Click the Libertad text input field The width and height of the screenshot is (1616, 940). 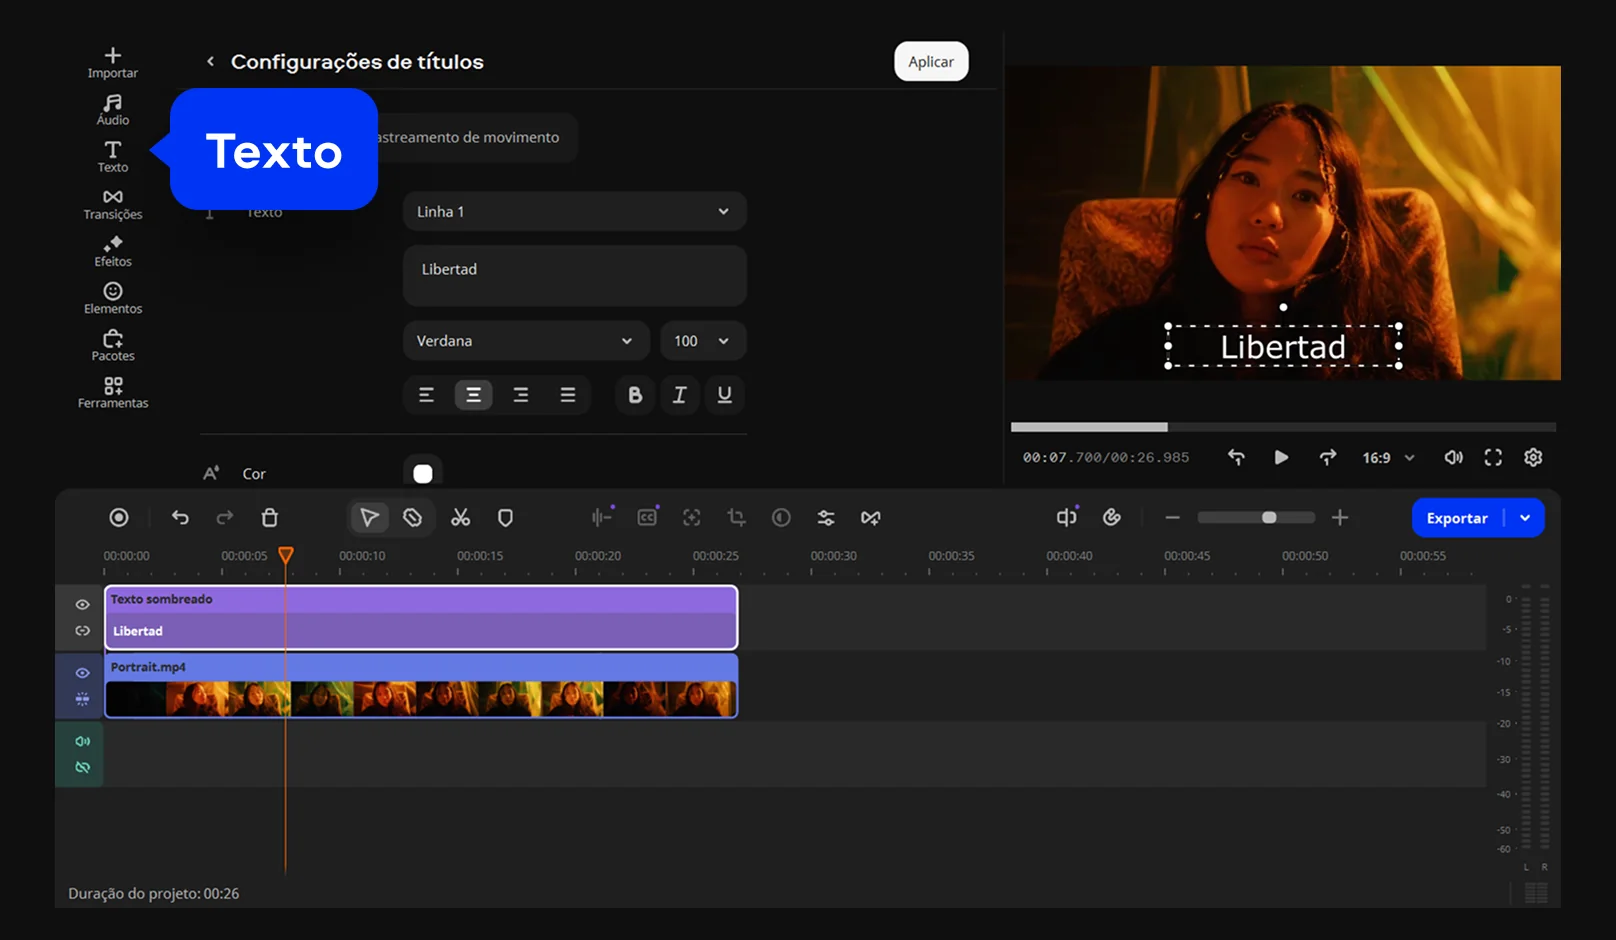574,276
